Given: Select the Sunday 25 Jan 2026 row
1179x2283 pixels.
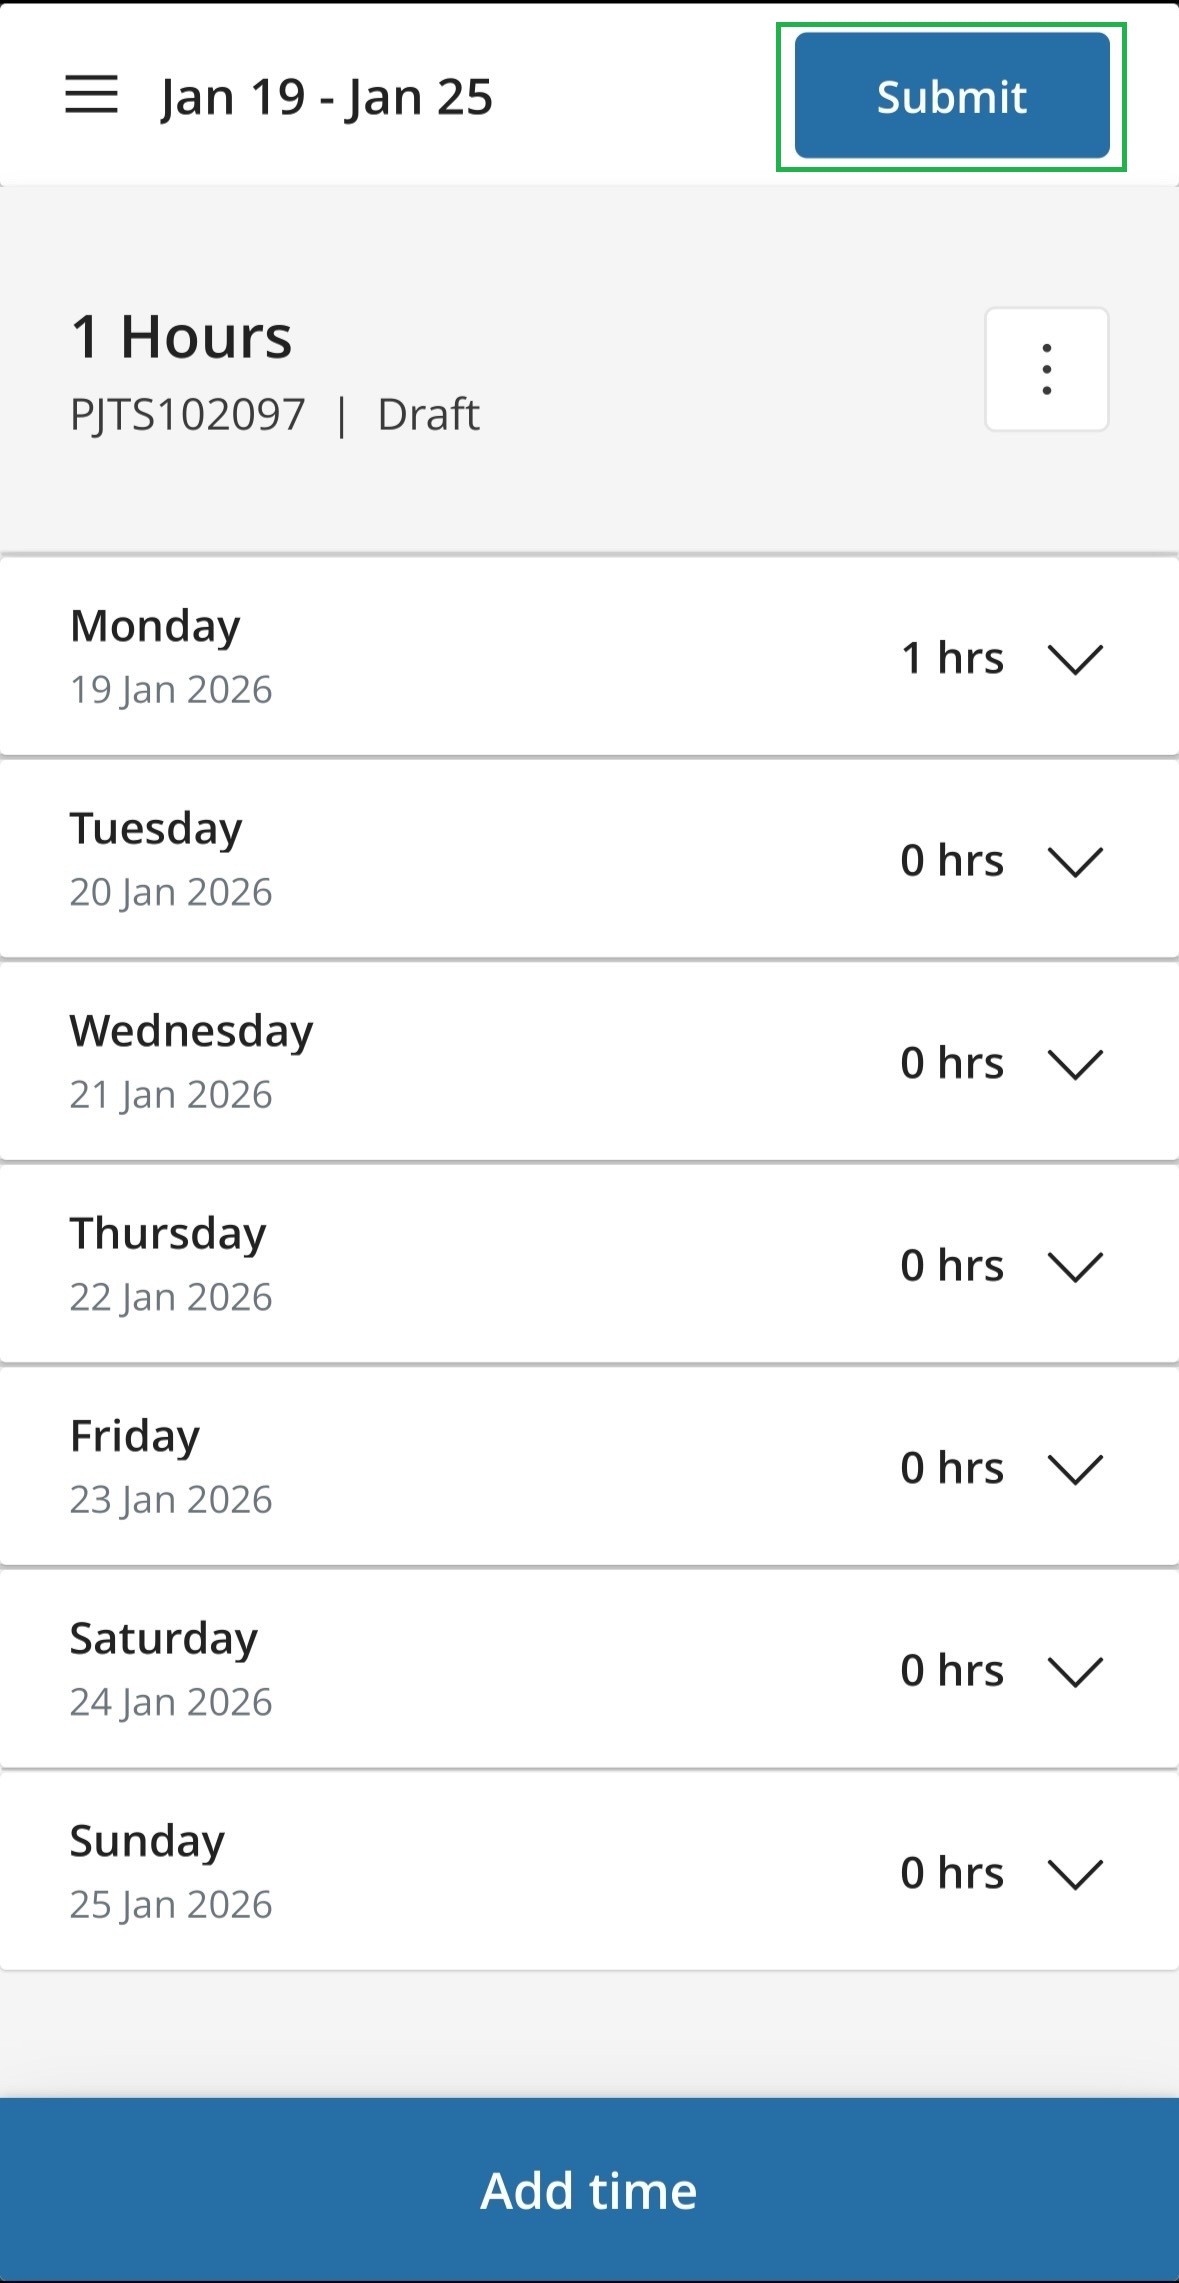Looking at the screenshot, I should click(x=450, y=1872).
